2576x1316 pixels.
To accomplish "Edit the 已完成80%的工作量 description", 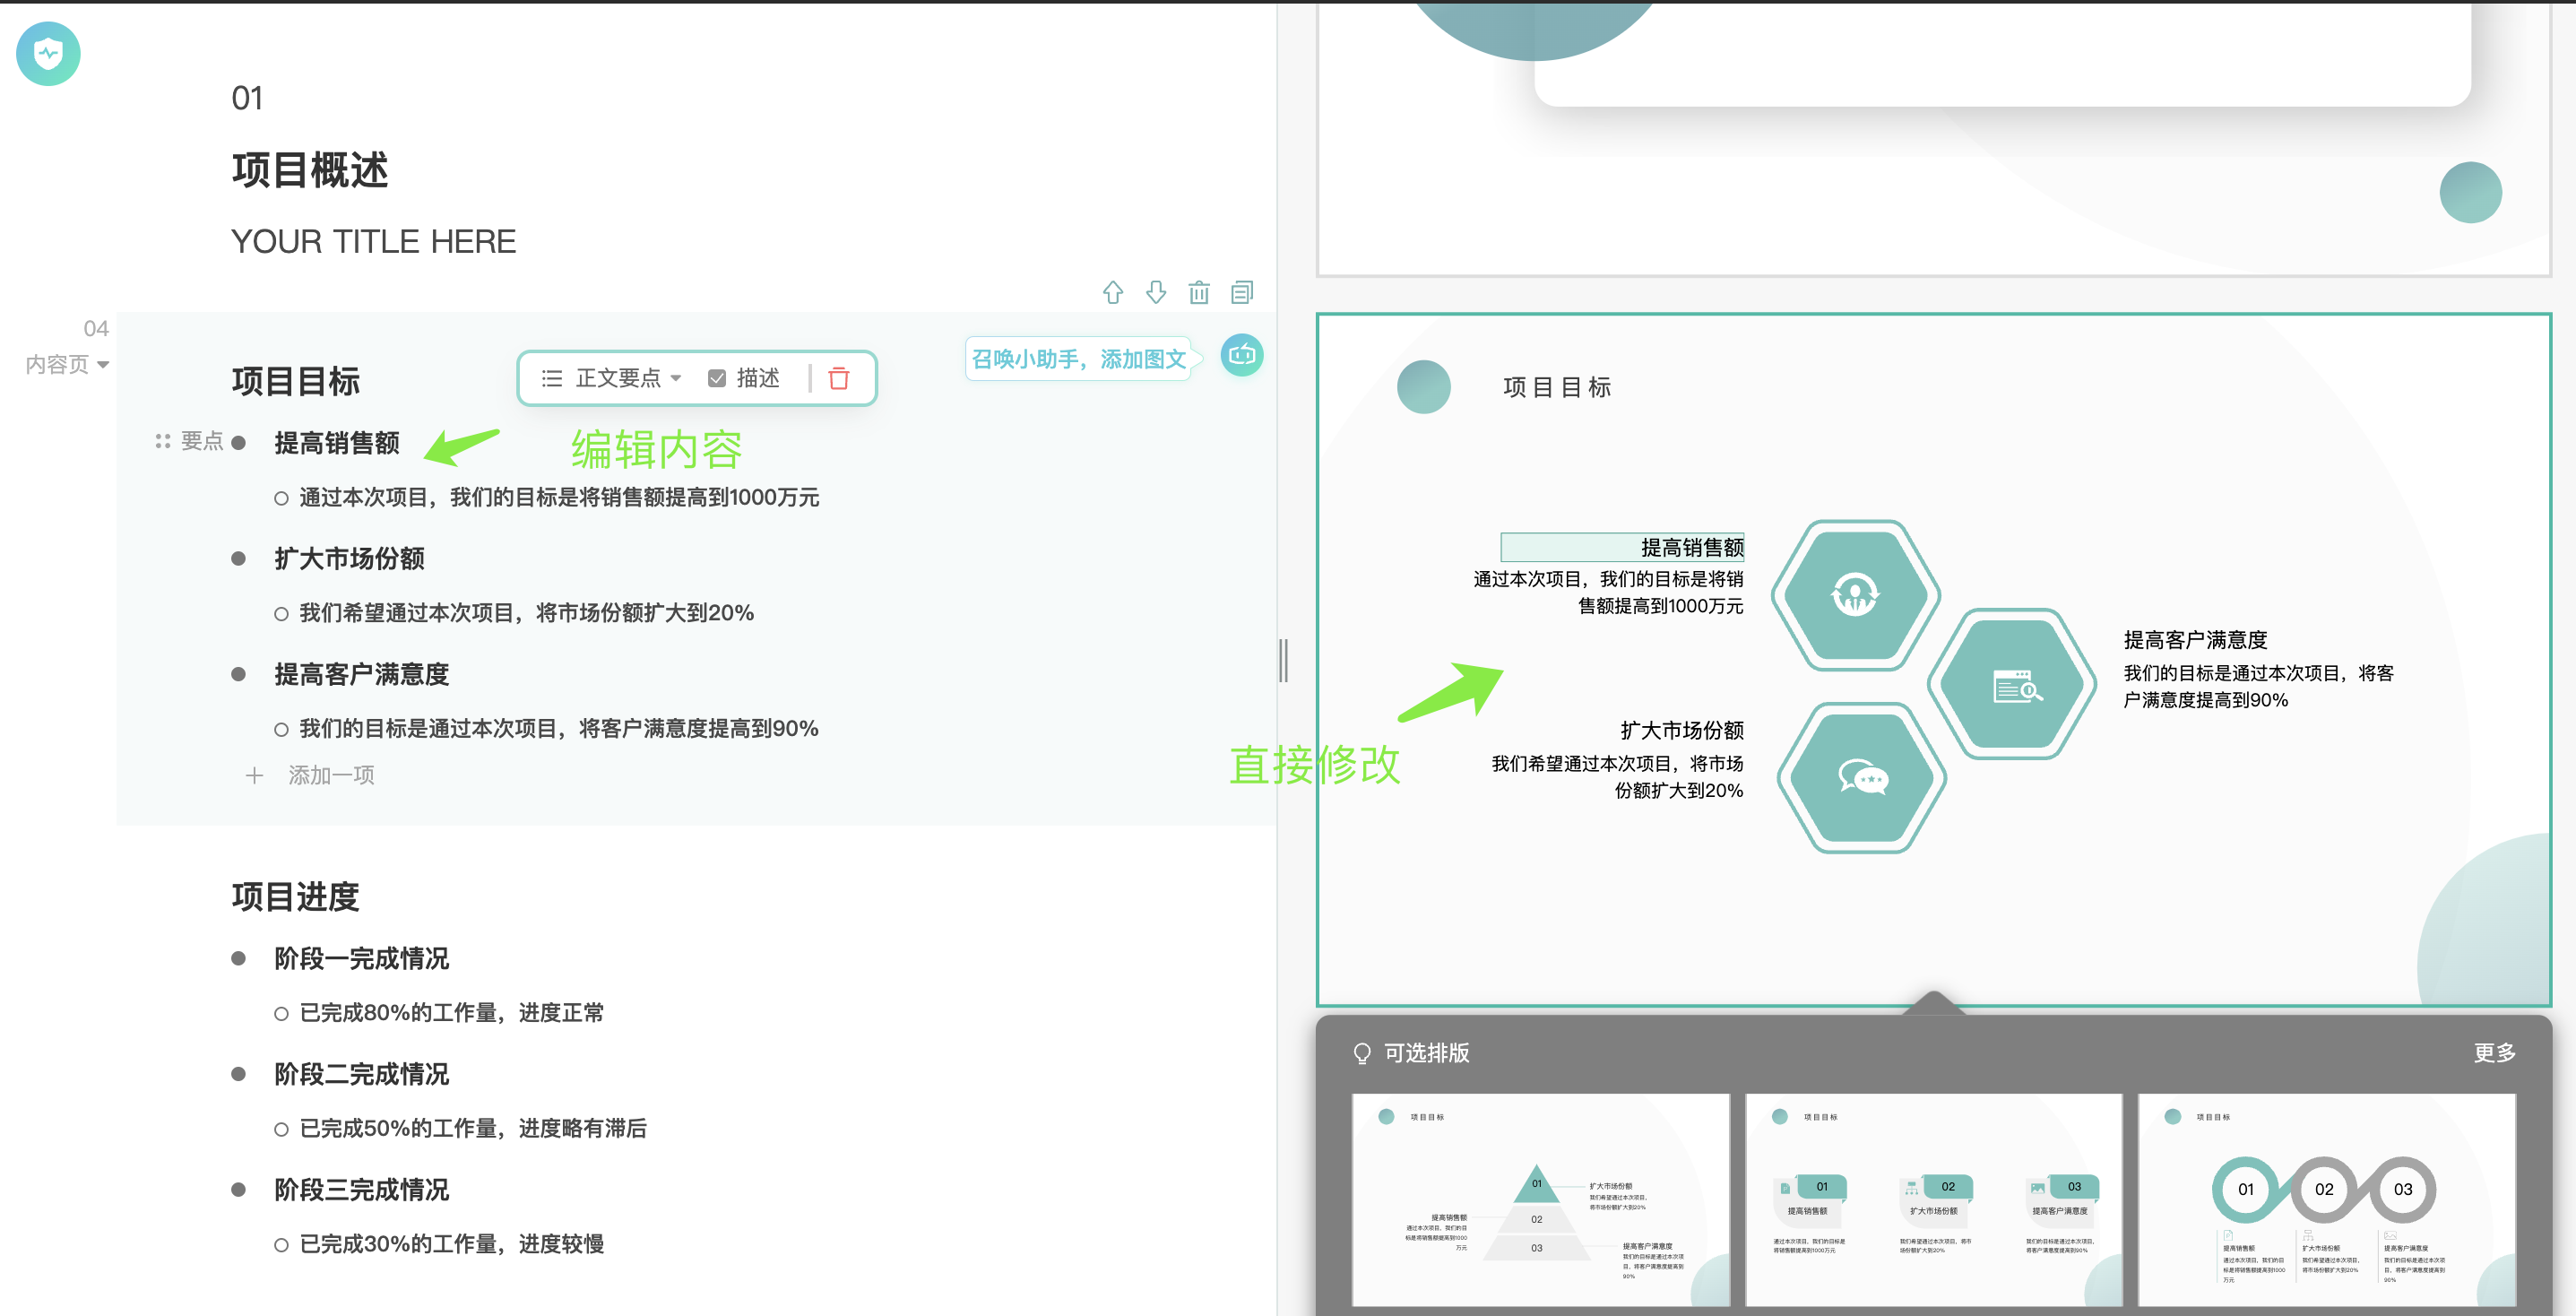I will (451, 1012).
